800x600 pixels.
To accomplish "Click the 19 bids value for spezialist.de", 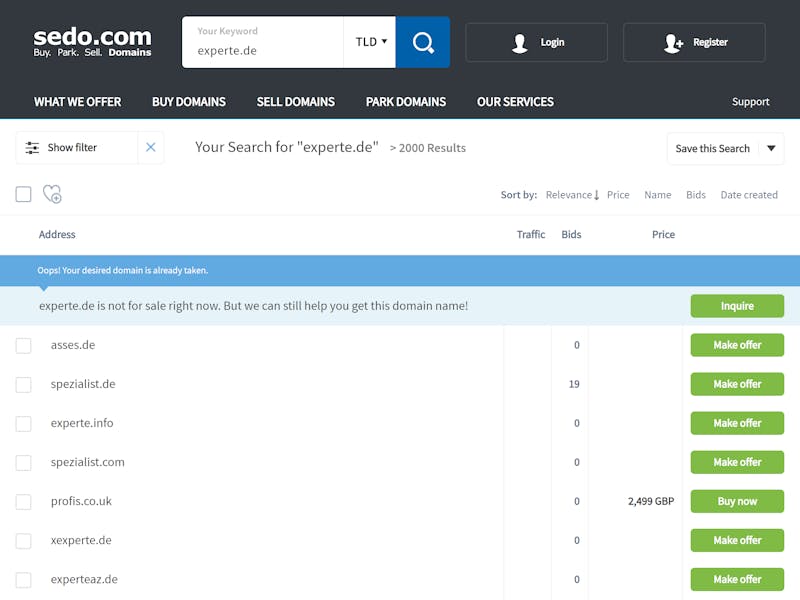I will (574, 384).
